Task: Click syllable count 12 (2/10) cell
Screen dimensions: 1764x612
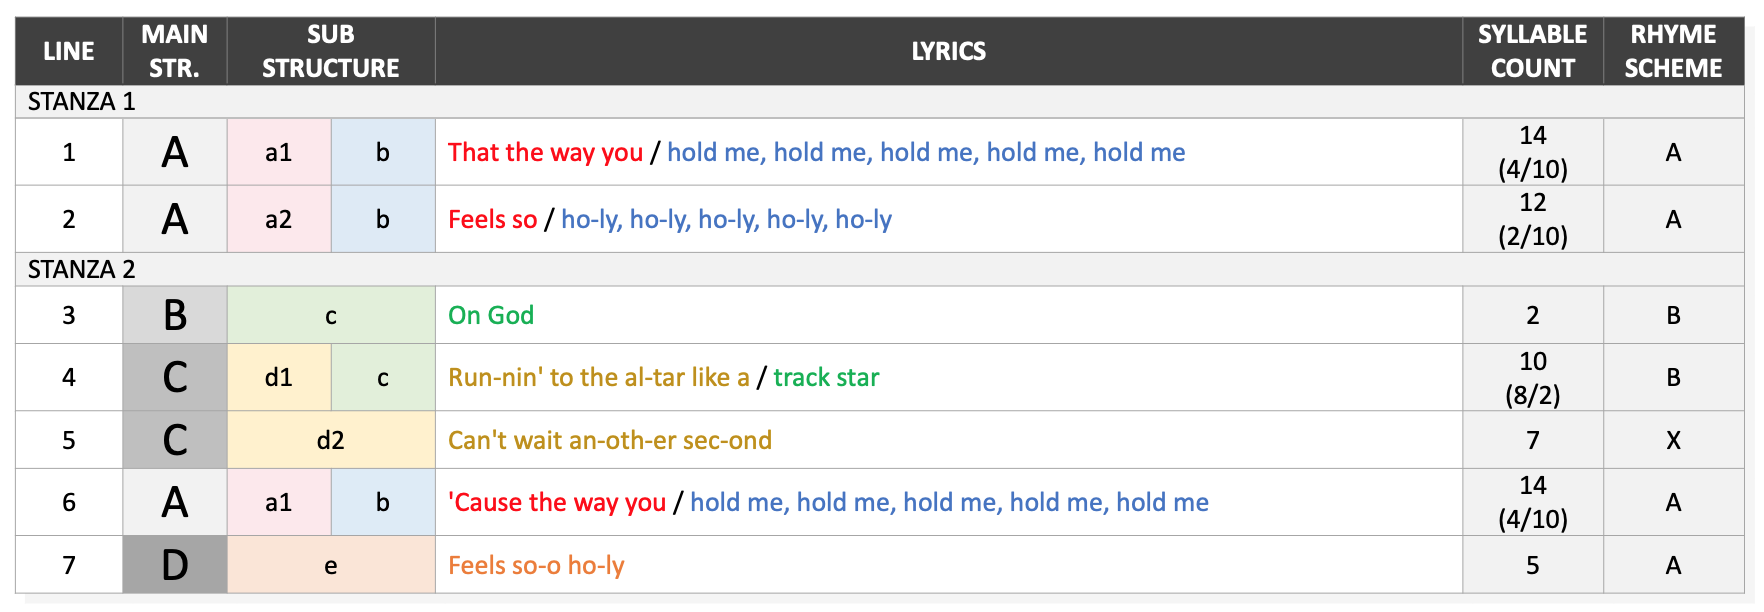Action: (1532, 219)
